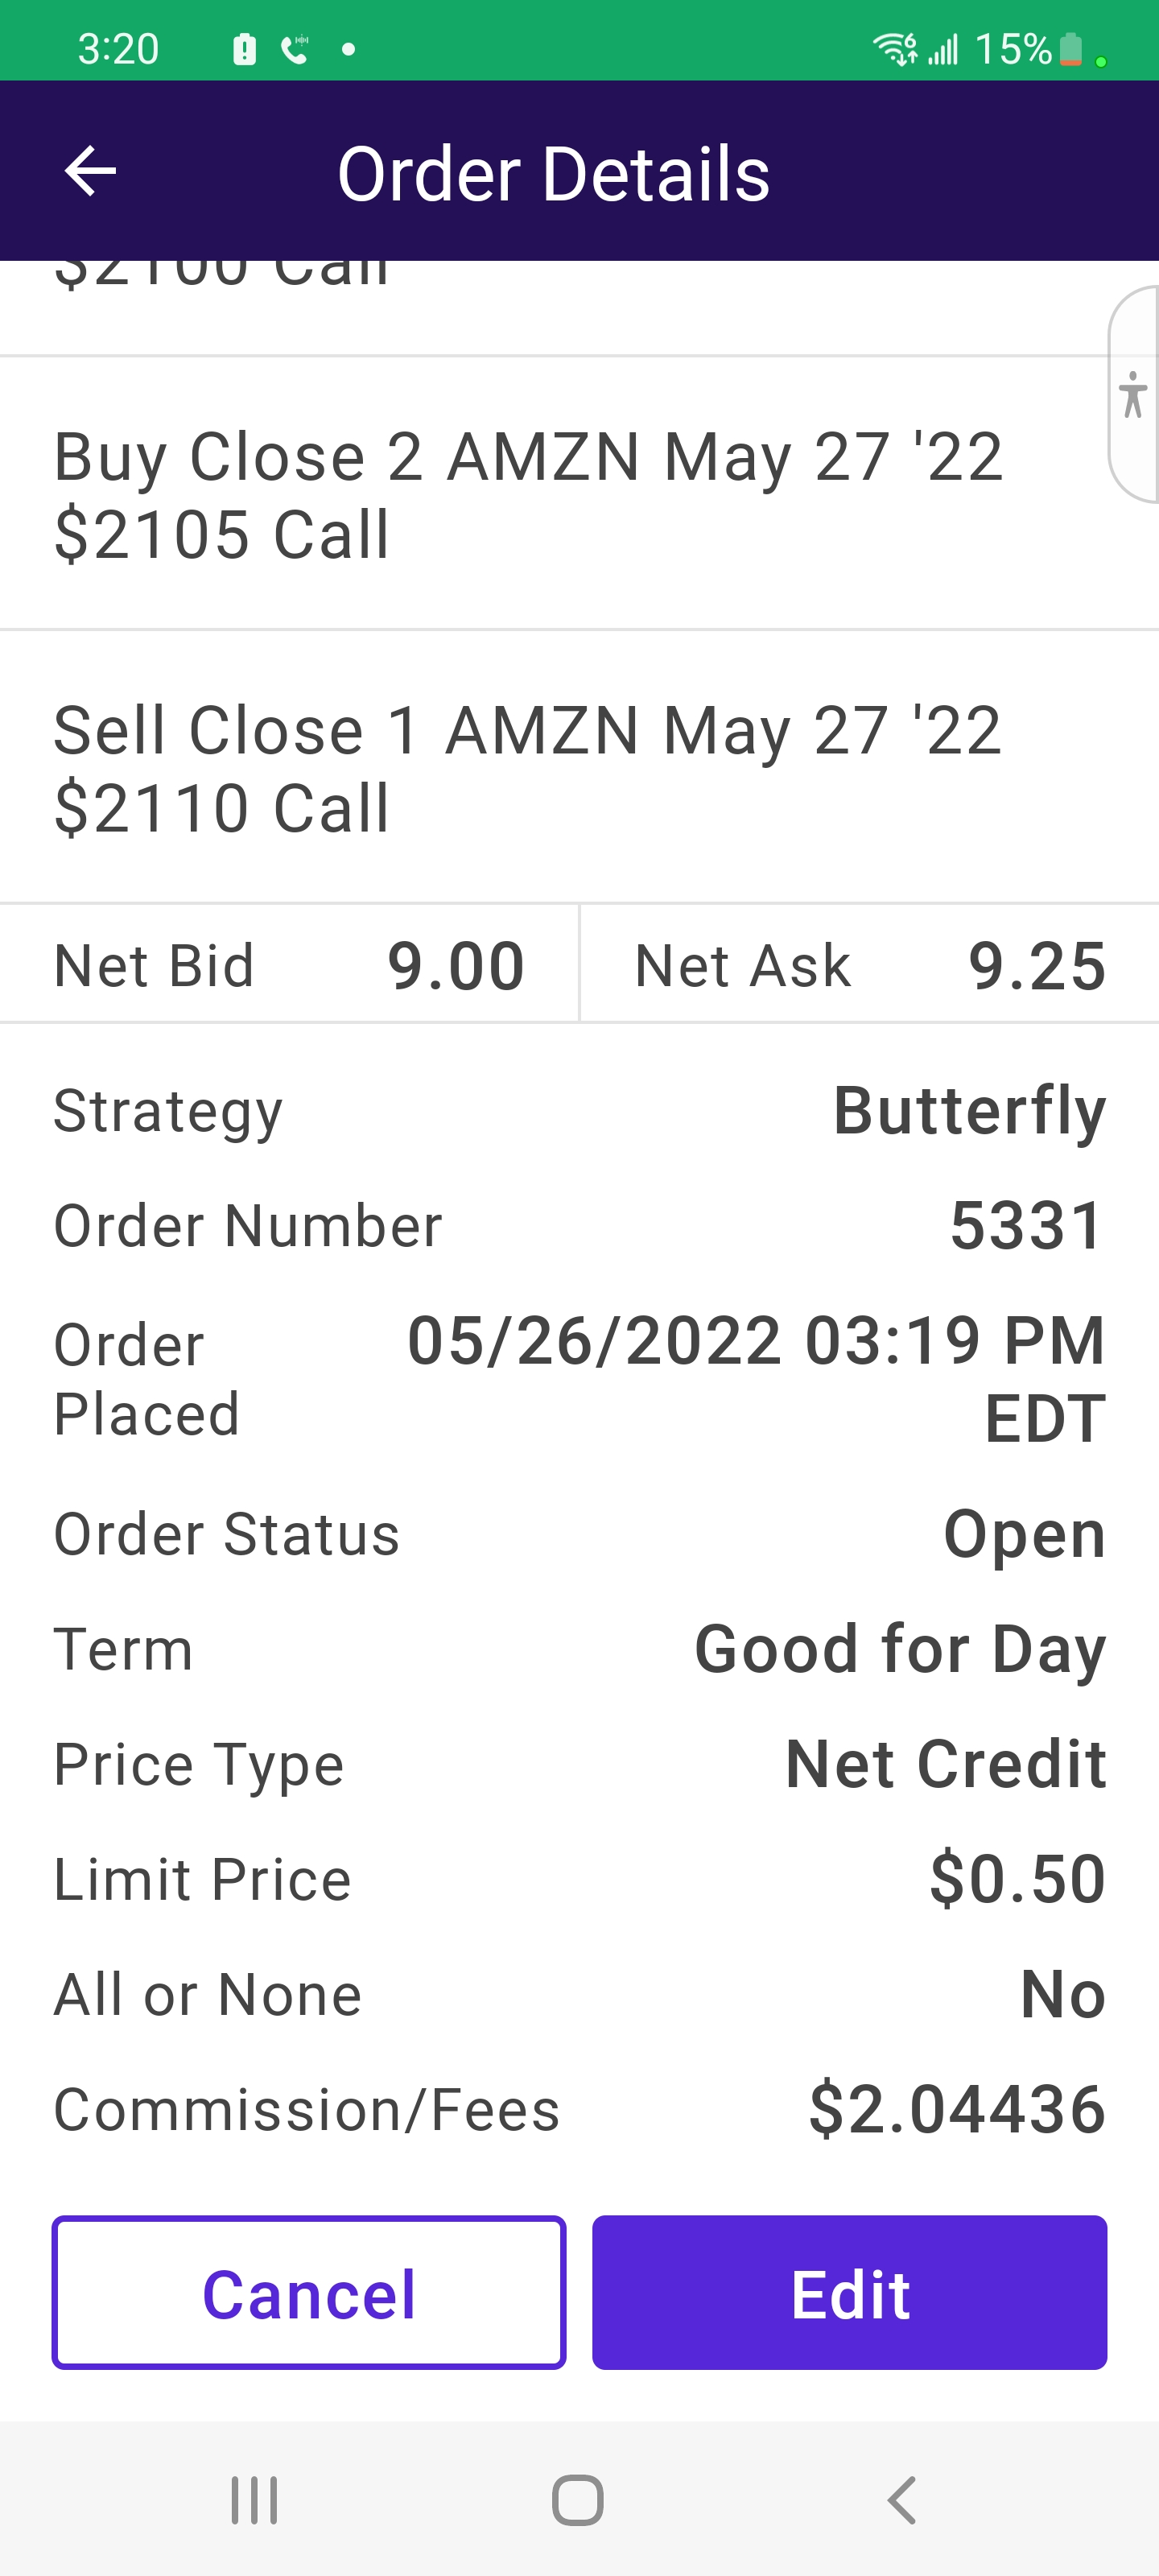Image resolution: width=1159 pixels, height=2576 pixels.
Task: Tap Android recent apps navigation icon
Action: tap(254, 2500)
